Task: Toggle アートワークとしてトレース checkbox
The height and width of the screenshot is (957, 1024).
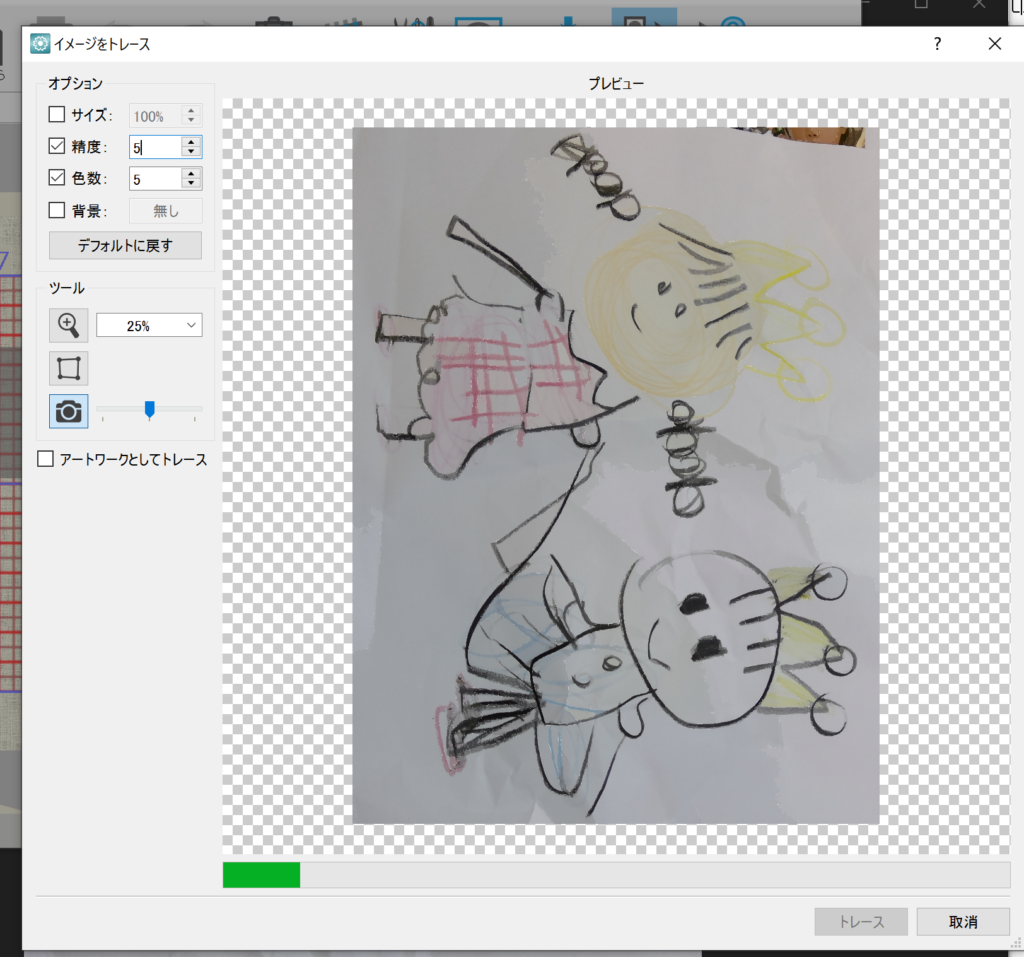Action: 45,459
